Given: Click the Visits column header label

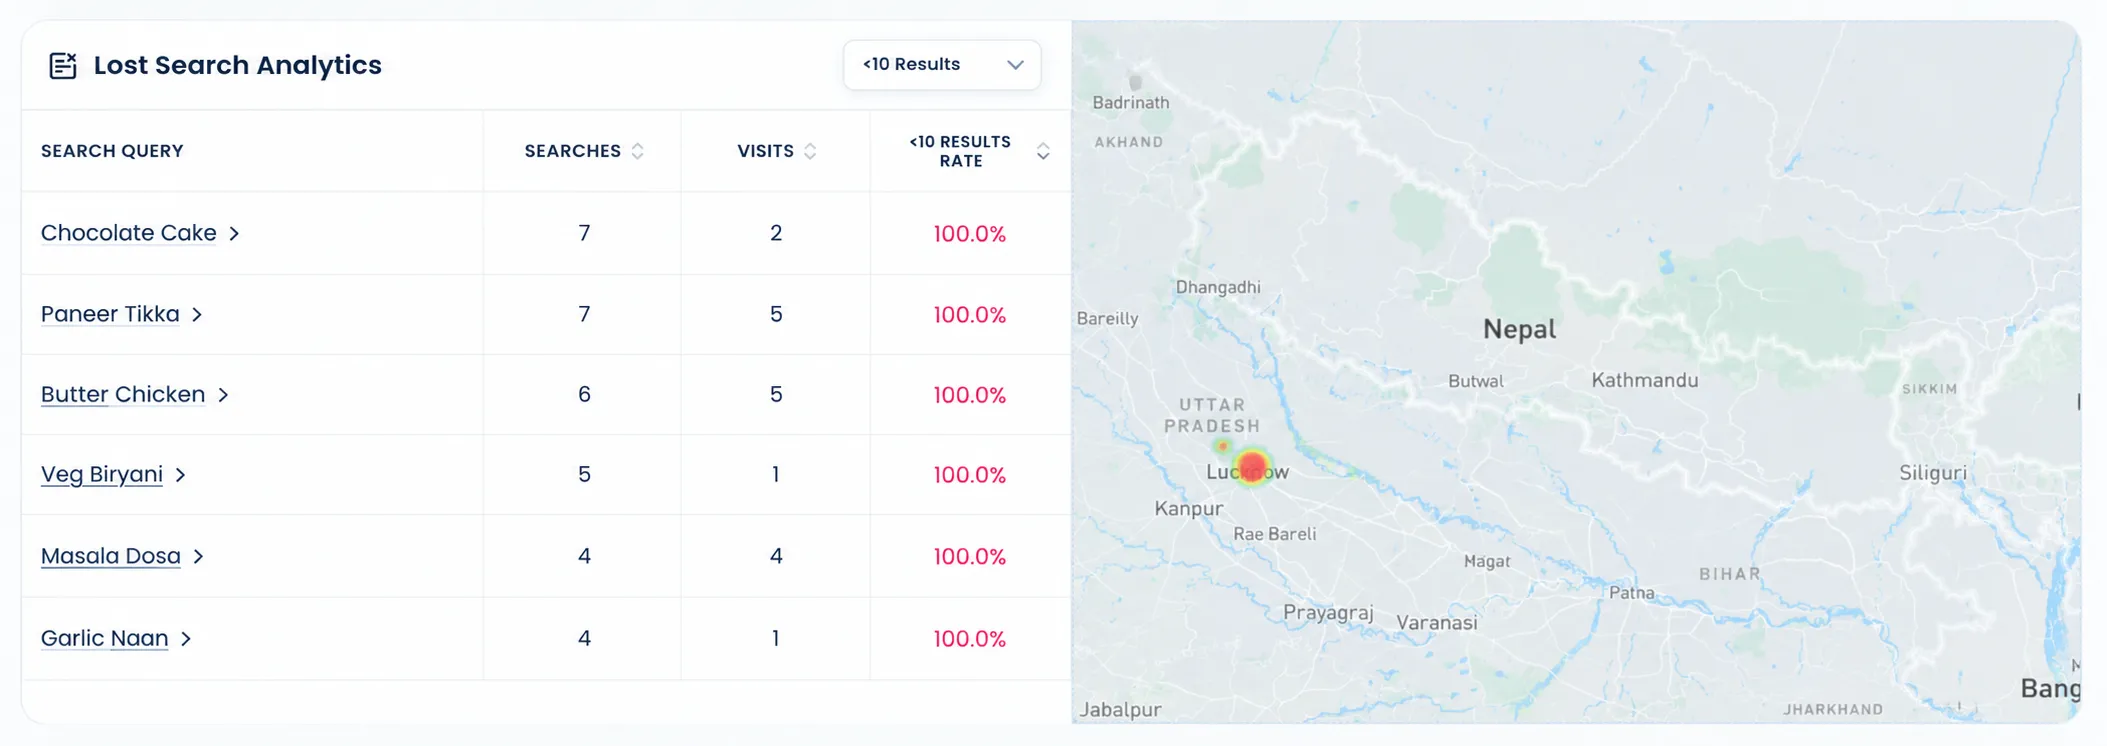Looking at the screenshot, I should [766, 151].
